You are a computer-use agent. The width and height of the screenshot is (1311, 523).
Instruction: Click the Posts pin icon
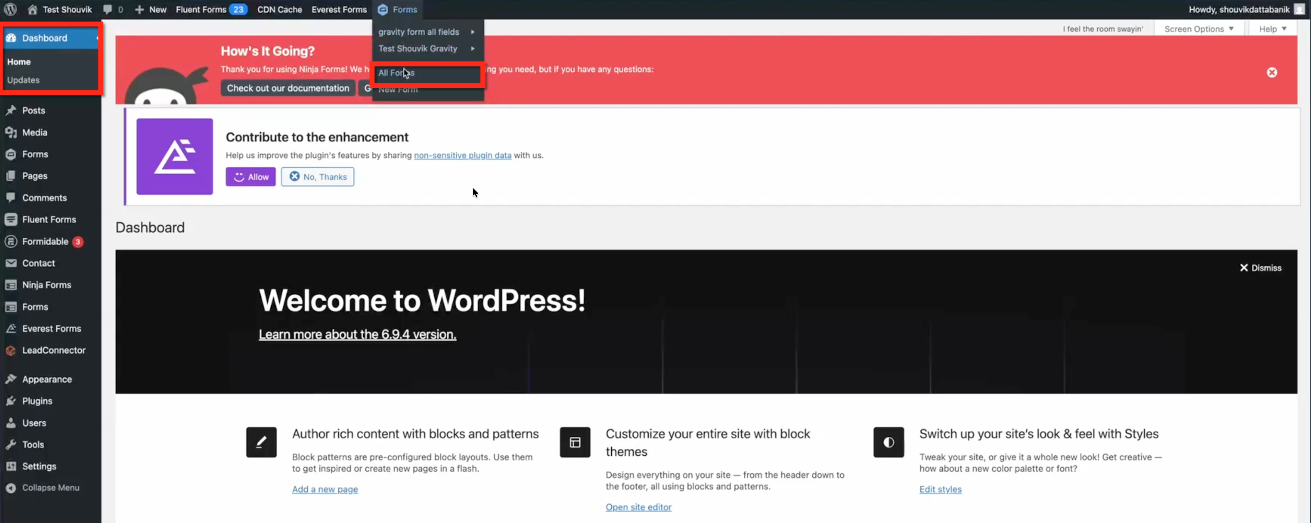click(11, 110)
